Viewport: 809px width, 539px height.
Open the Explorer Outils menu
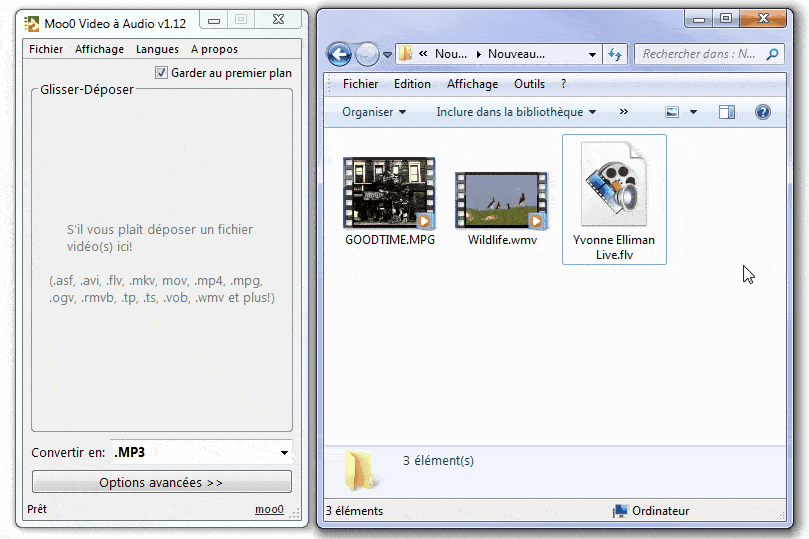pos(529,84)
